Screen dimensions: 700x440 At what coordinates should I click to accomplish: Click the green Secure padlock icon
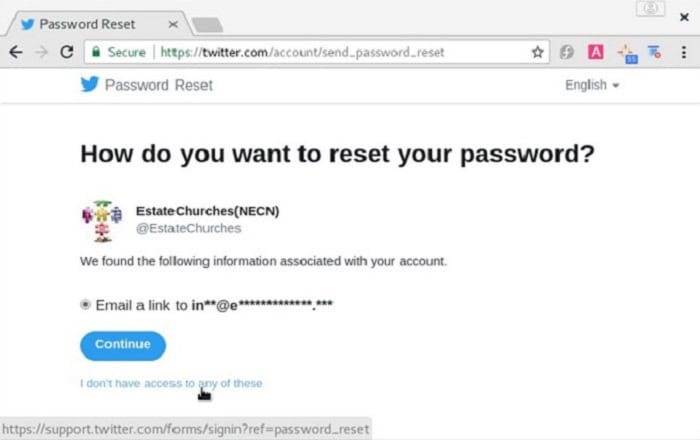[96, 52]
